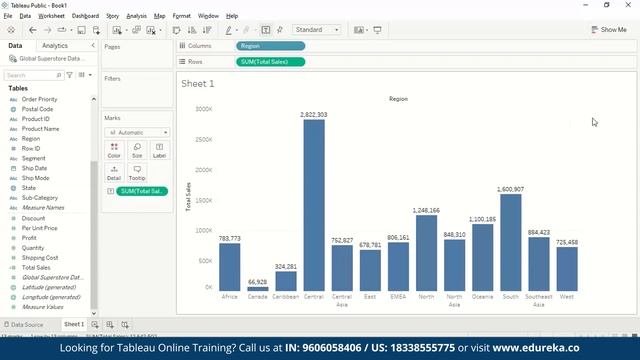Sort descending using toolbar icon
The image size is (640, 360).
click(207, 30)
